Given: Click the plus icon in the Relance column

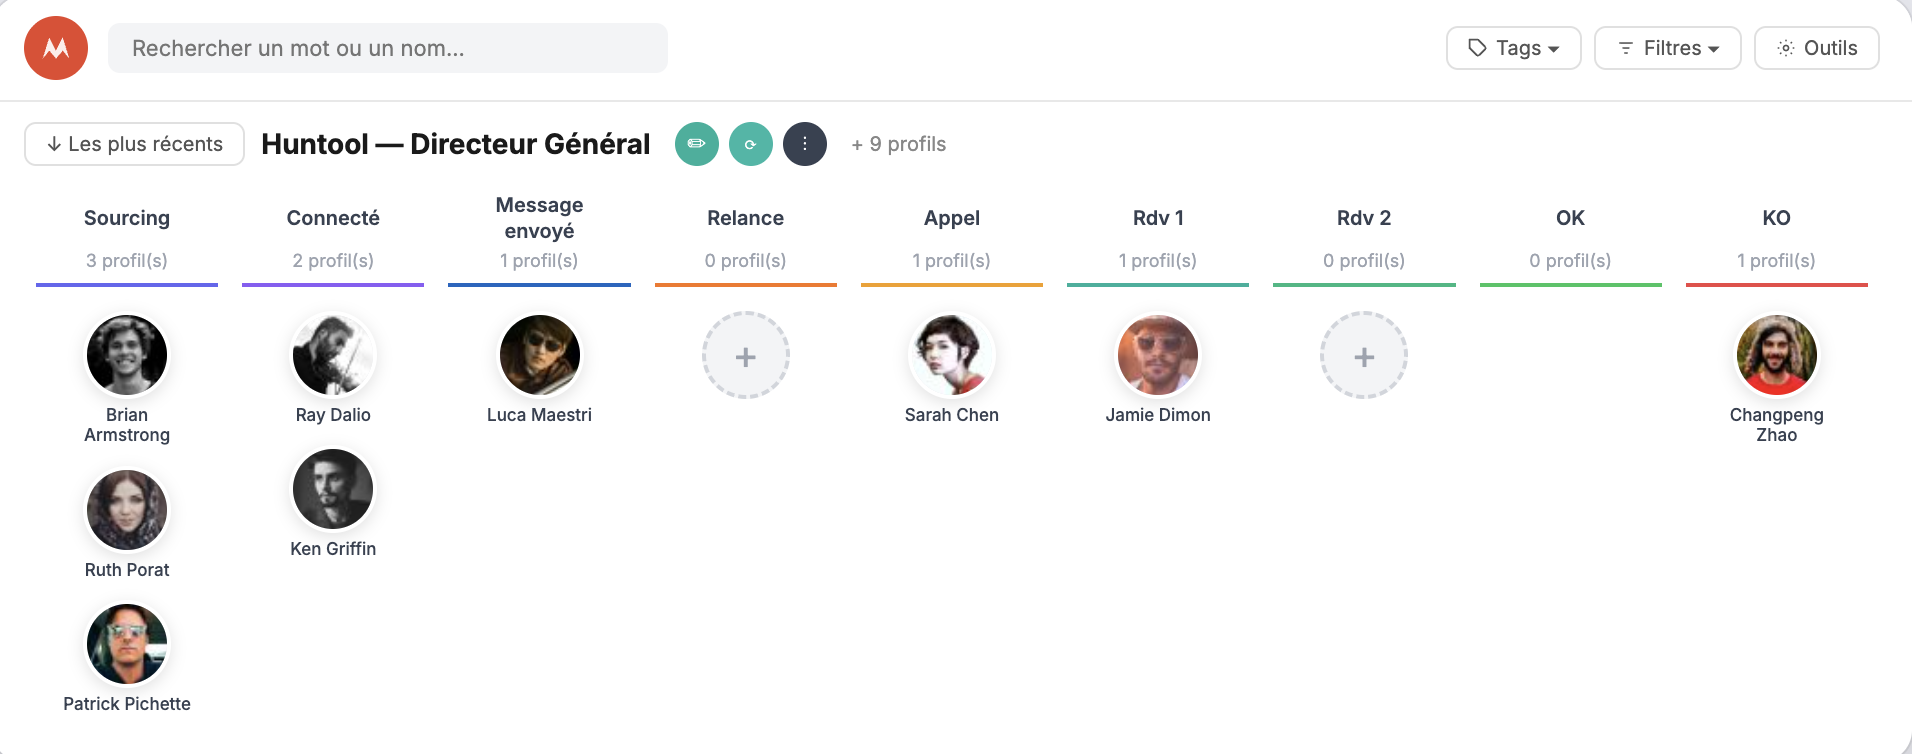Looking at the screenshot, I should click(745, 355).
